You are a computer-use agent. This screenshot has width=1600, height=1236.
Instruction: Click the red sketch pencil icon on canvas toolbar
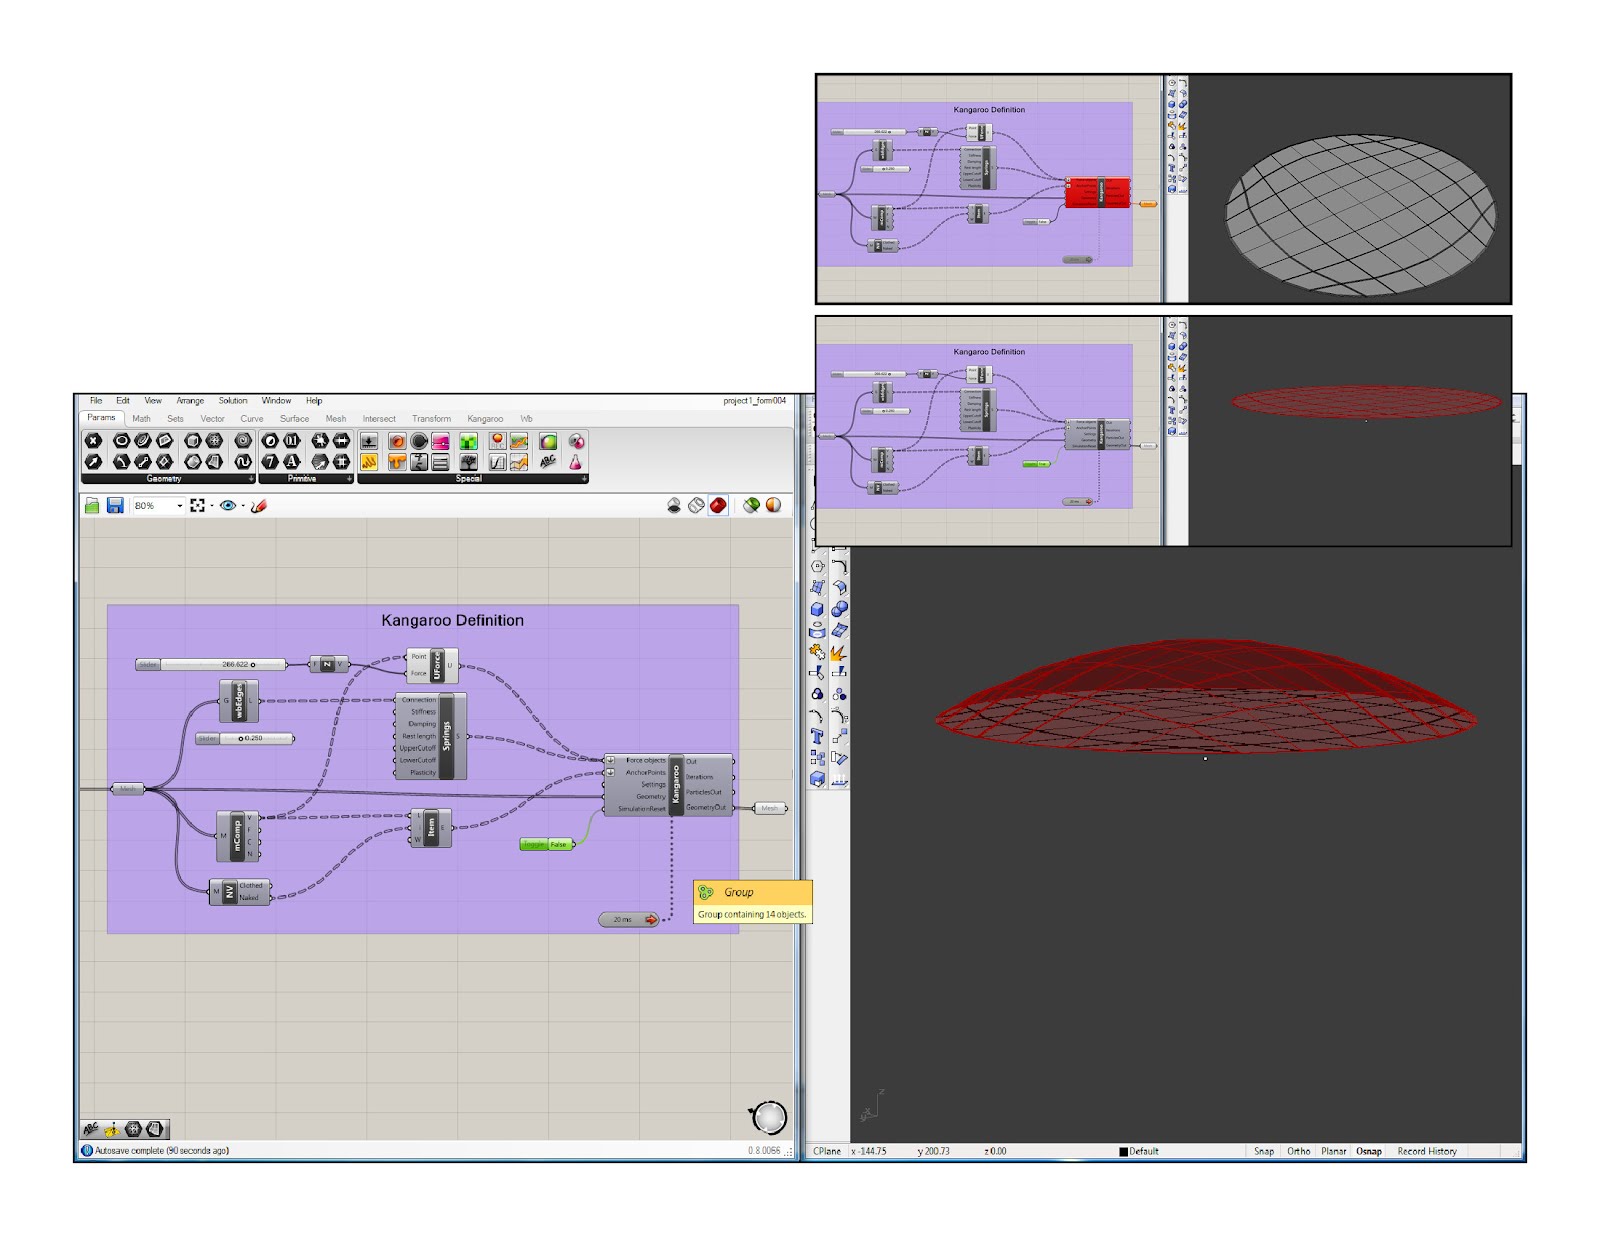coord(258,507)
